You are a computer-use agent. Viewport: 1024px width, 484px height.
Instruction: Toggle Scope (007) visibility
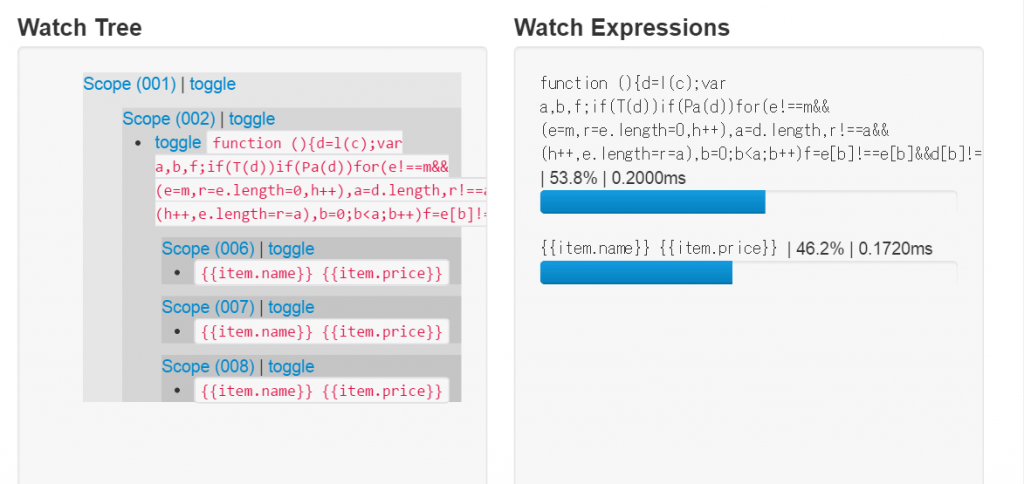[x=291, y=307]
